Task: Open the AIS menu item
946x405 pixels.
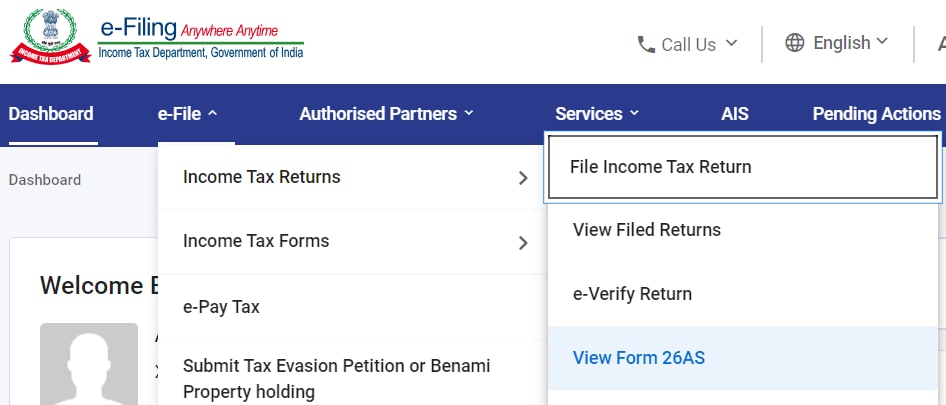Action: click(x=735, y=114)
